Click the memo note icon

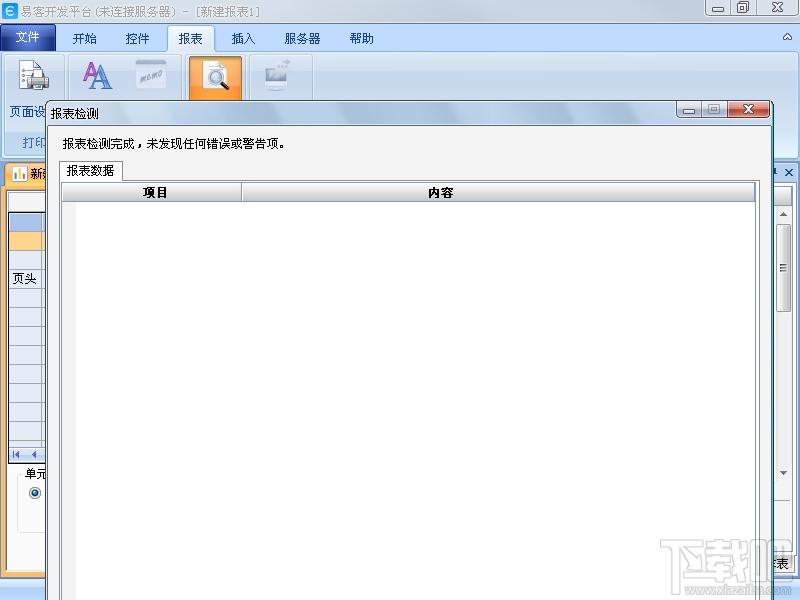pos(151,76)
